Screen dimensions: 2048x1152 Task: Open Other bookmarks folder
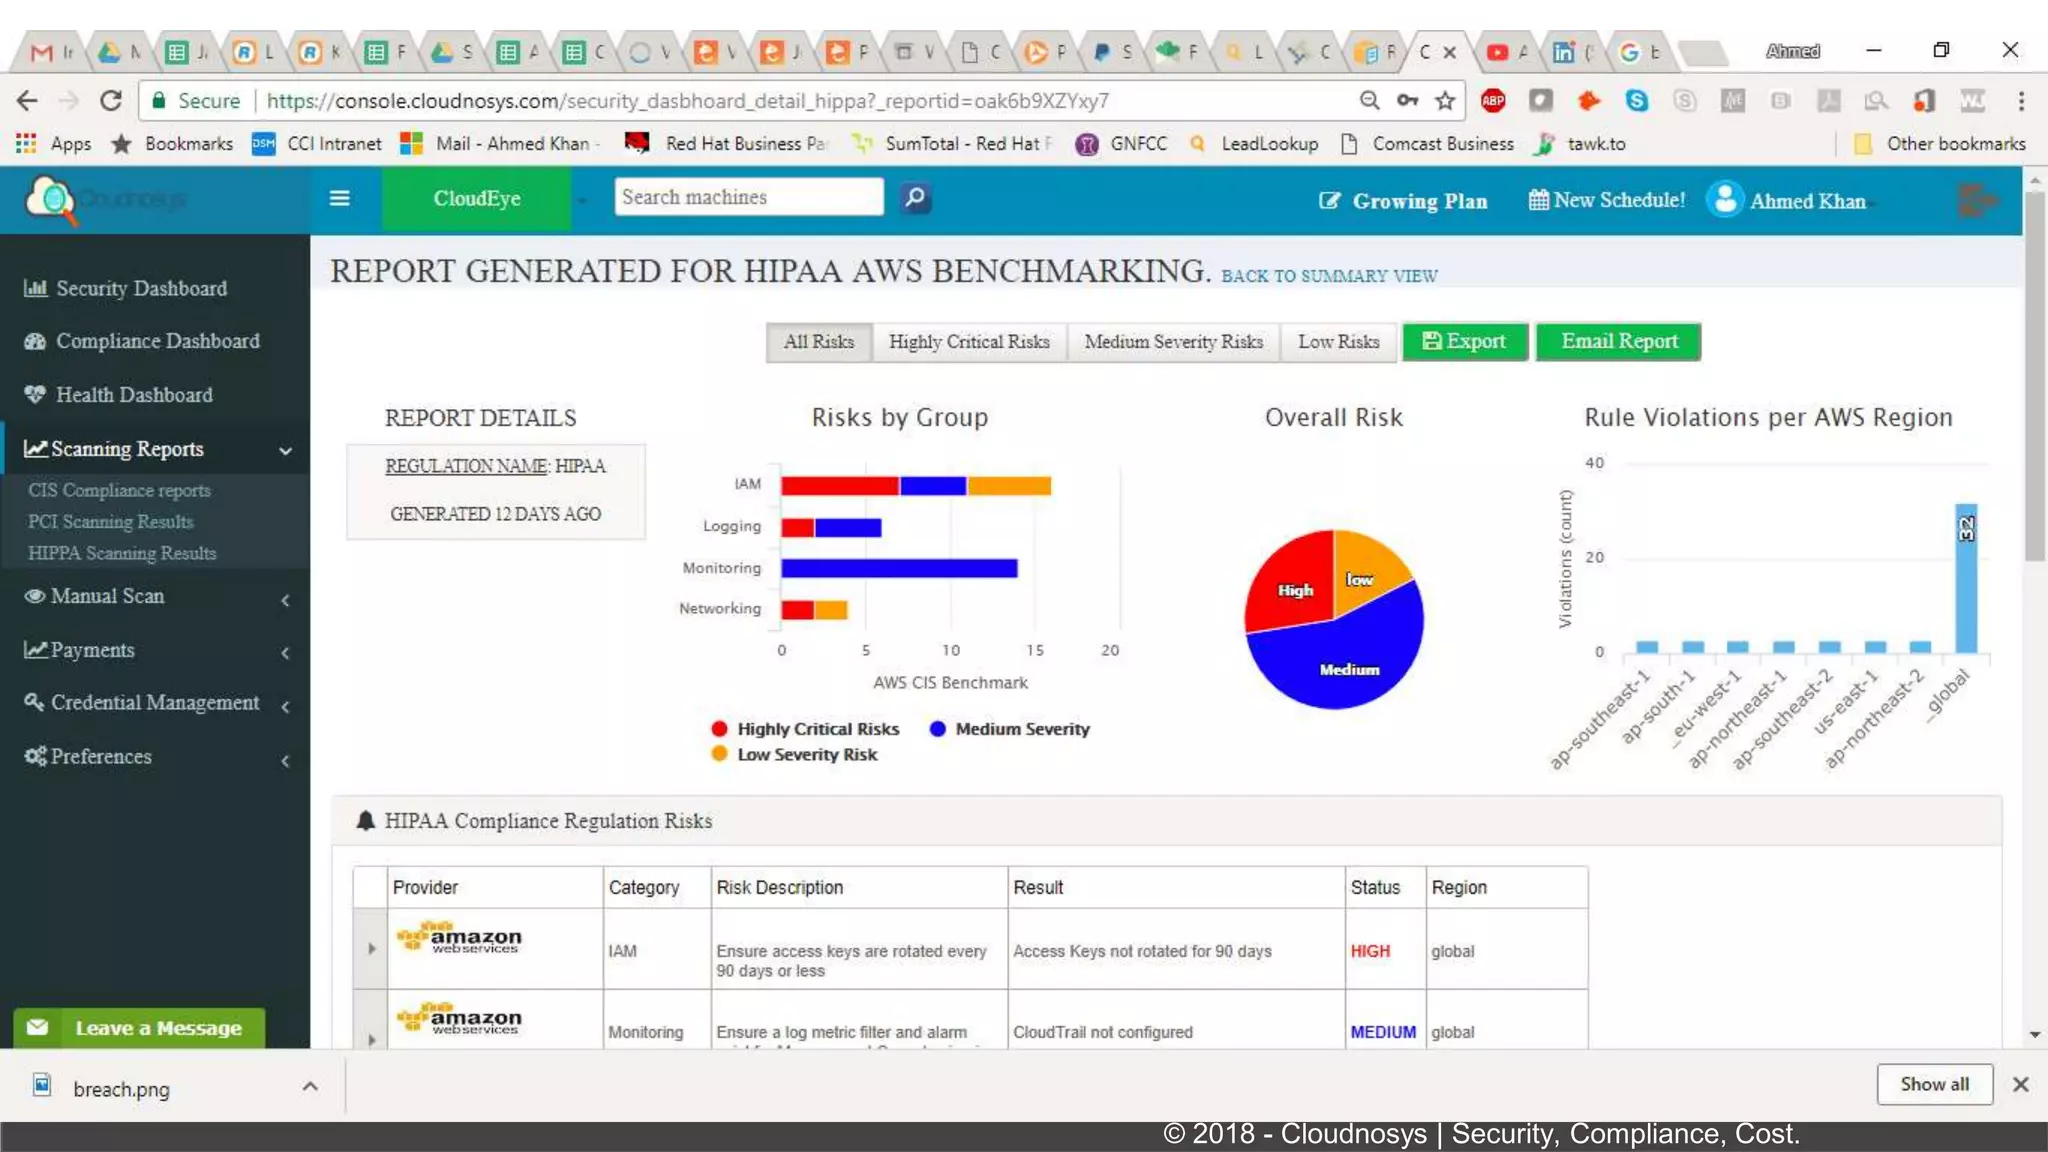(x=1939, y=144)
